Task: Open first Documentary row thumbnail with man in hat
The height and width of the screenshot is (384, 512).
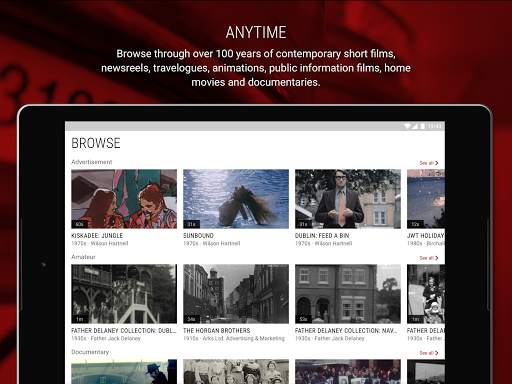Action: point(124,372)
